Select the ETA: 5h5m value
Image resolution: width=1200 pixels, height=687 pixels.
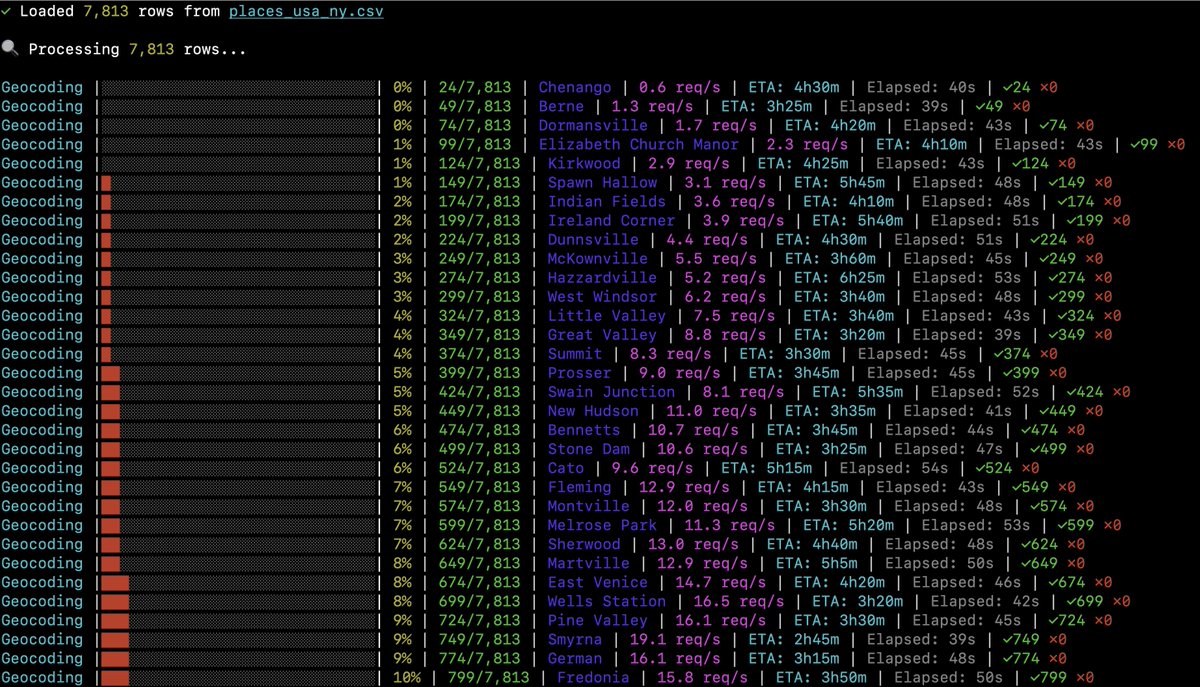(826, 563)
